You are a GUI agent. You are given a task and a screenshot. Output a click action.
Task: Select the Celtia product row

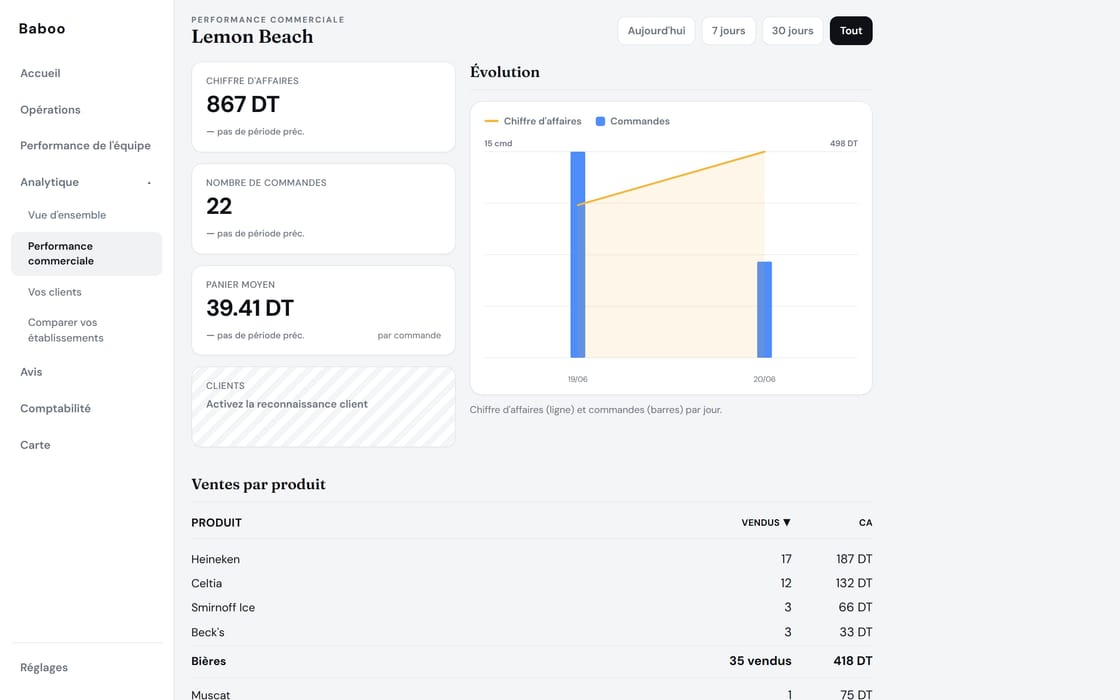(x=531, y=584)
